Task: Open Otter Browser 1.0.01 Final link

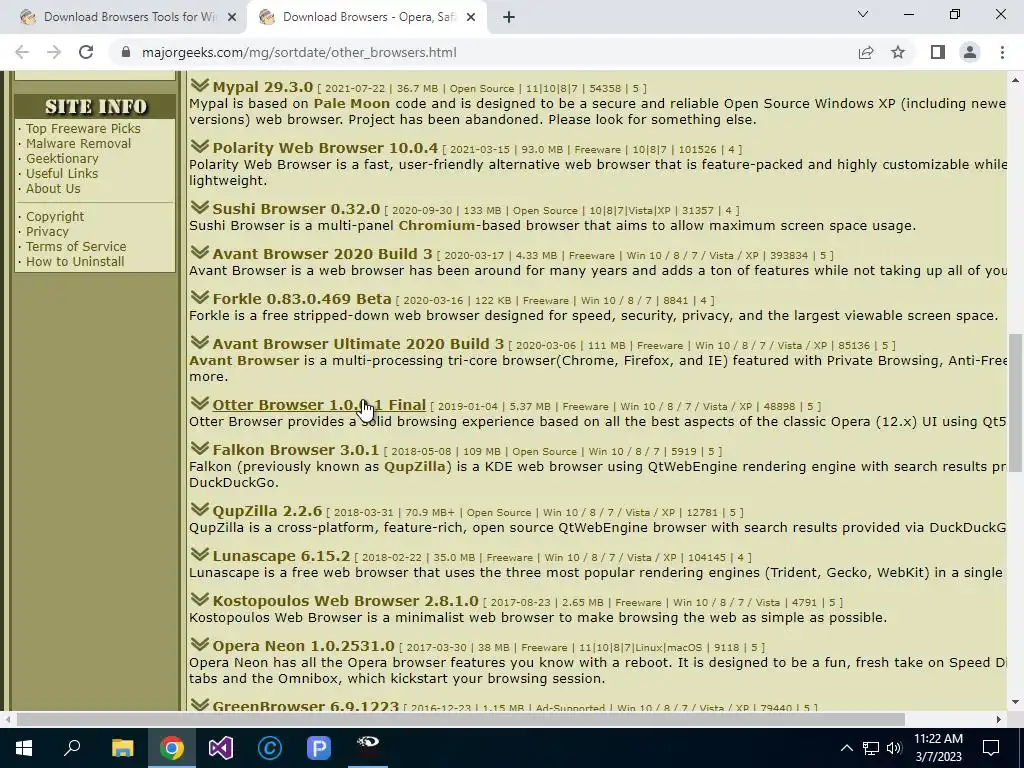Action: point(319,405)
